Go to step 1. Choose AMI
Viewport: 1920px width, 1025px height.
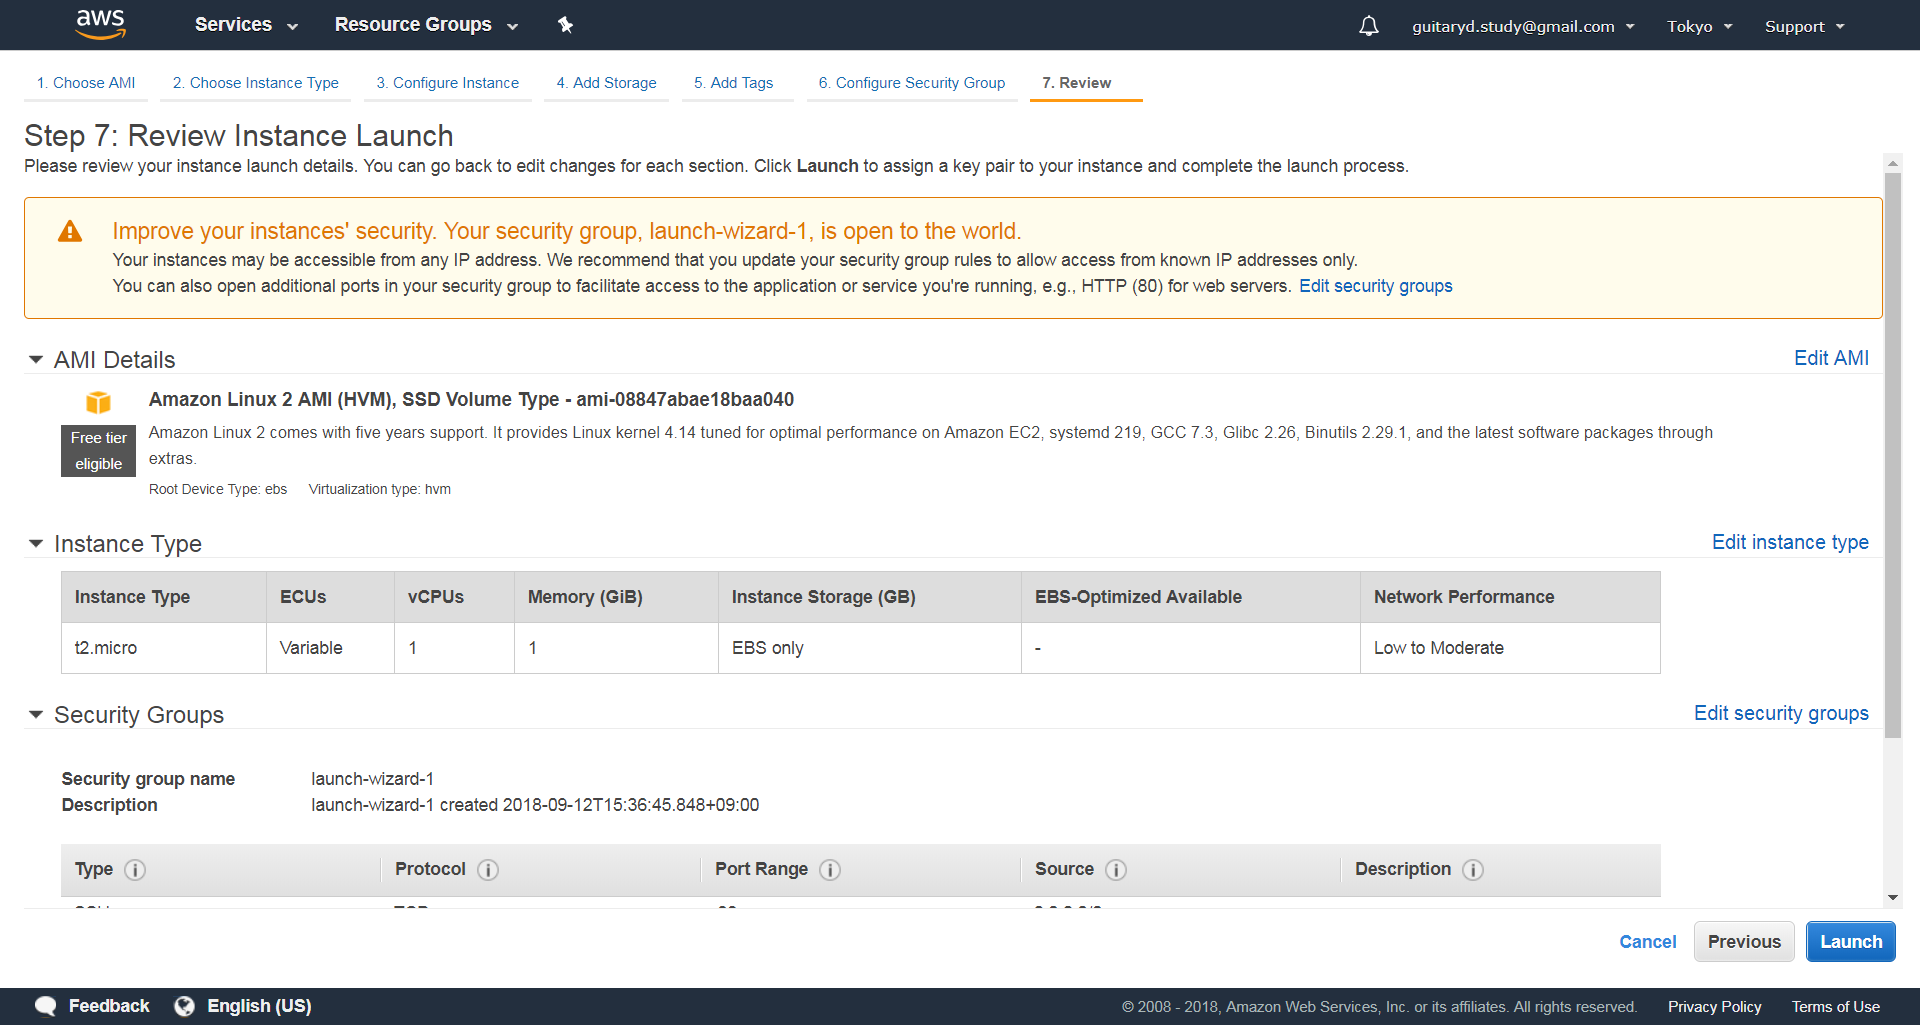[86, 83]
